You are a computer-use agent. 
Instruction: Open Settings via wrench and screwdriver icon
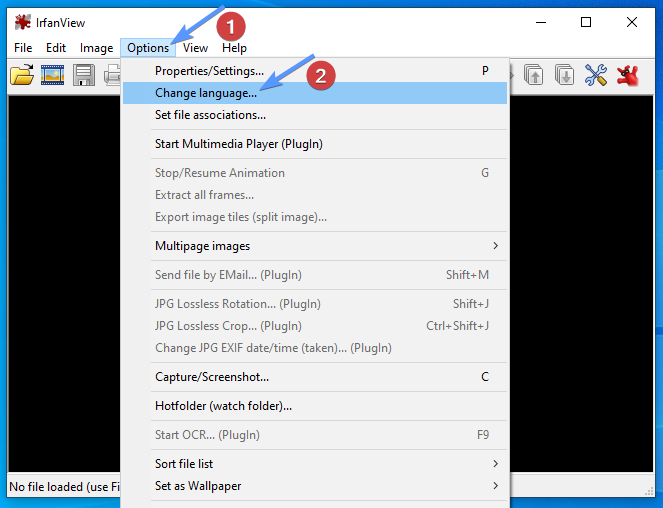596,75
